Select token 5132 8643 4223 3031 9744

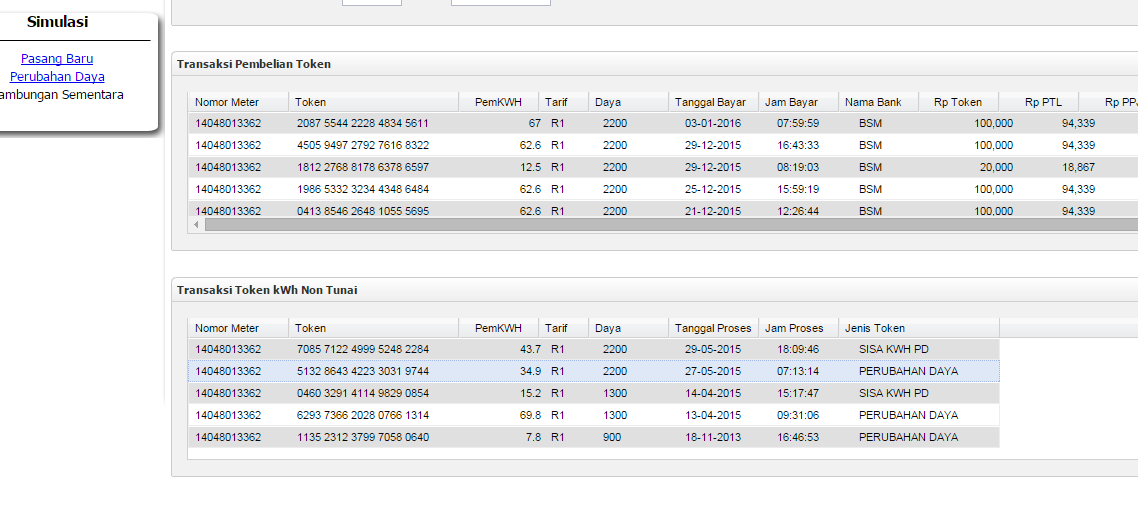coord(362,371)
